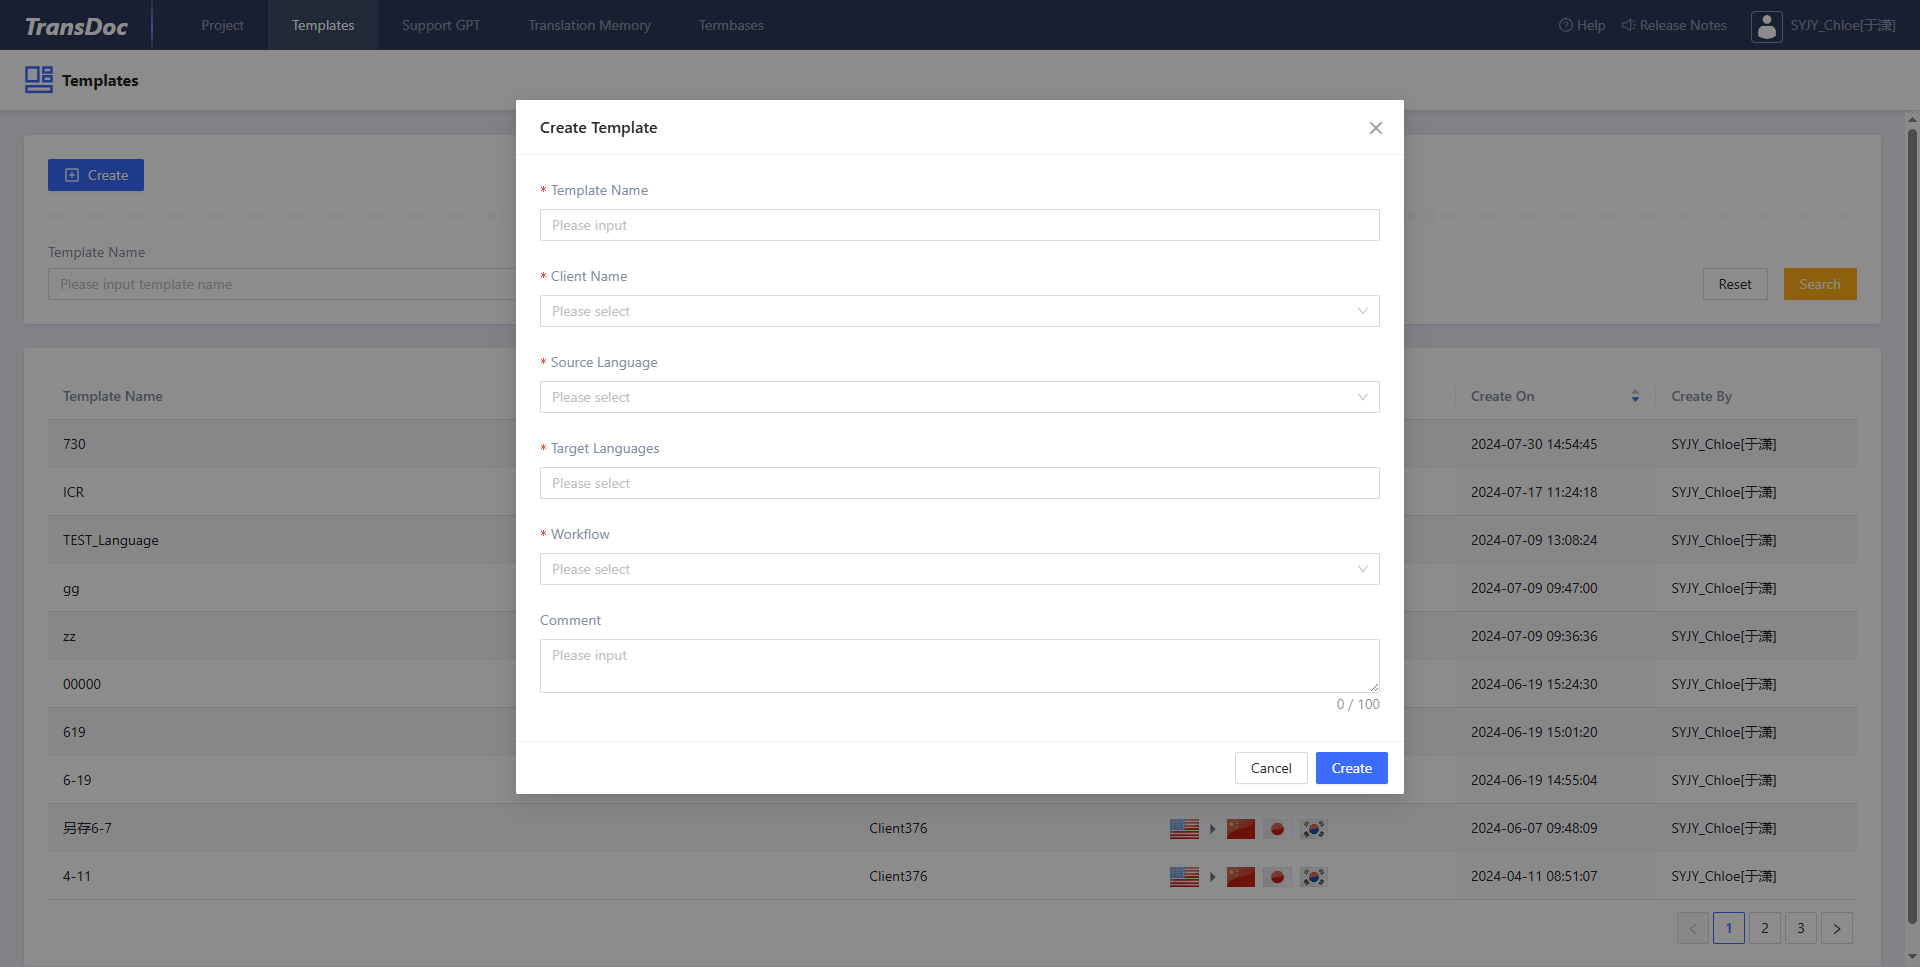Expand the Client Name dropdown
This screenshot has width=1920, height=967.
(960, 311)
